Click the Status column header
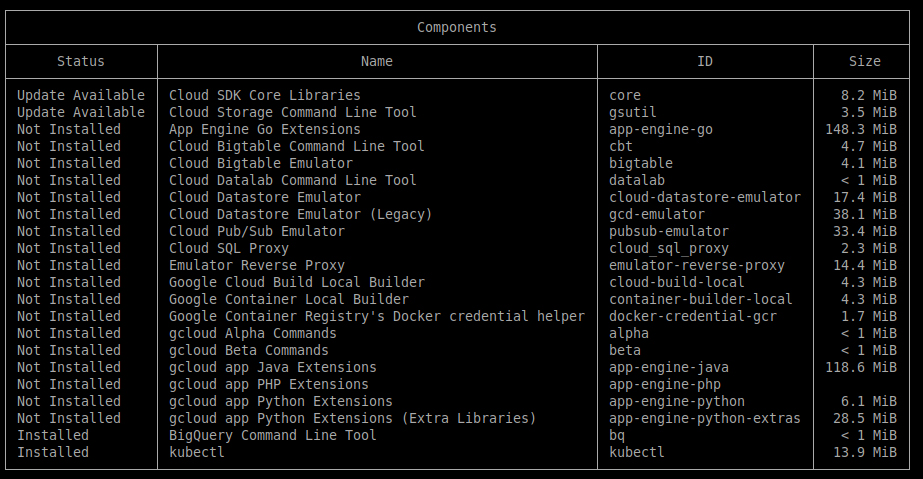This screenshot has height=479, width=923. click(x=80, y=61)
